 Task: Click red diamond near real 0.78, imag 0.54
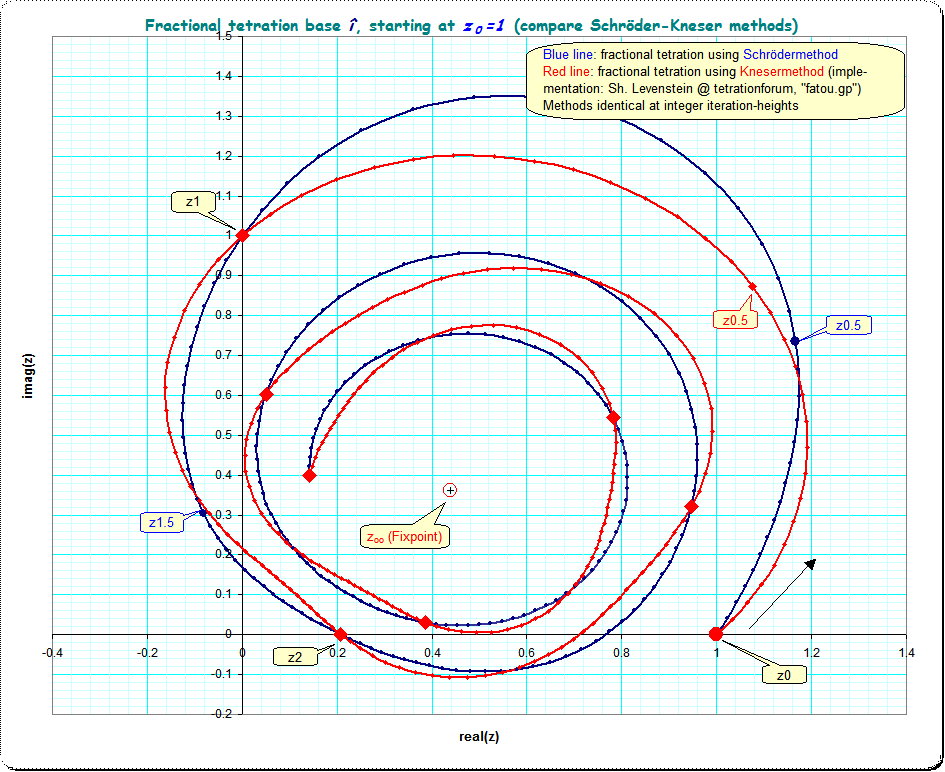[x=614, y=418]
